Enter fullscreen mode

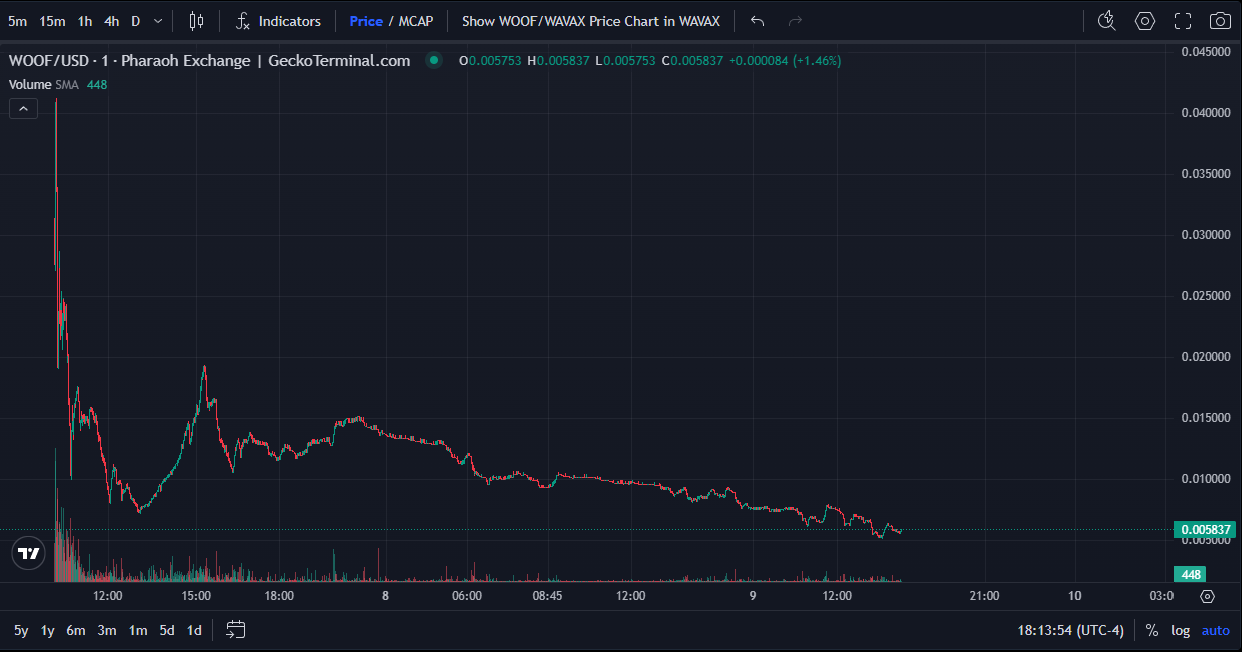[1183, 21]
